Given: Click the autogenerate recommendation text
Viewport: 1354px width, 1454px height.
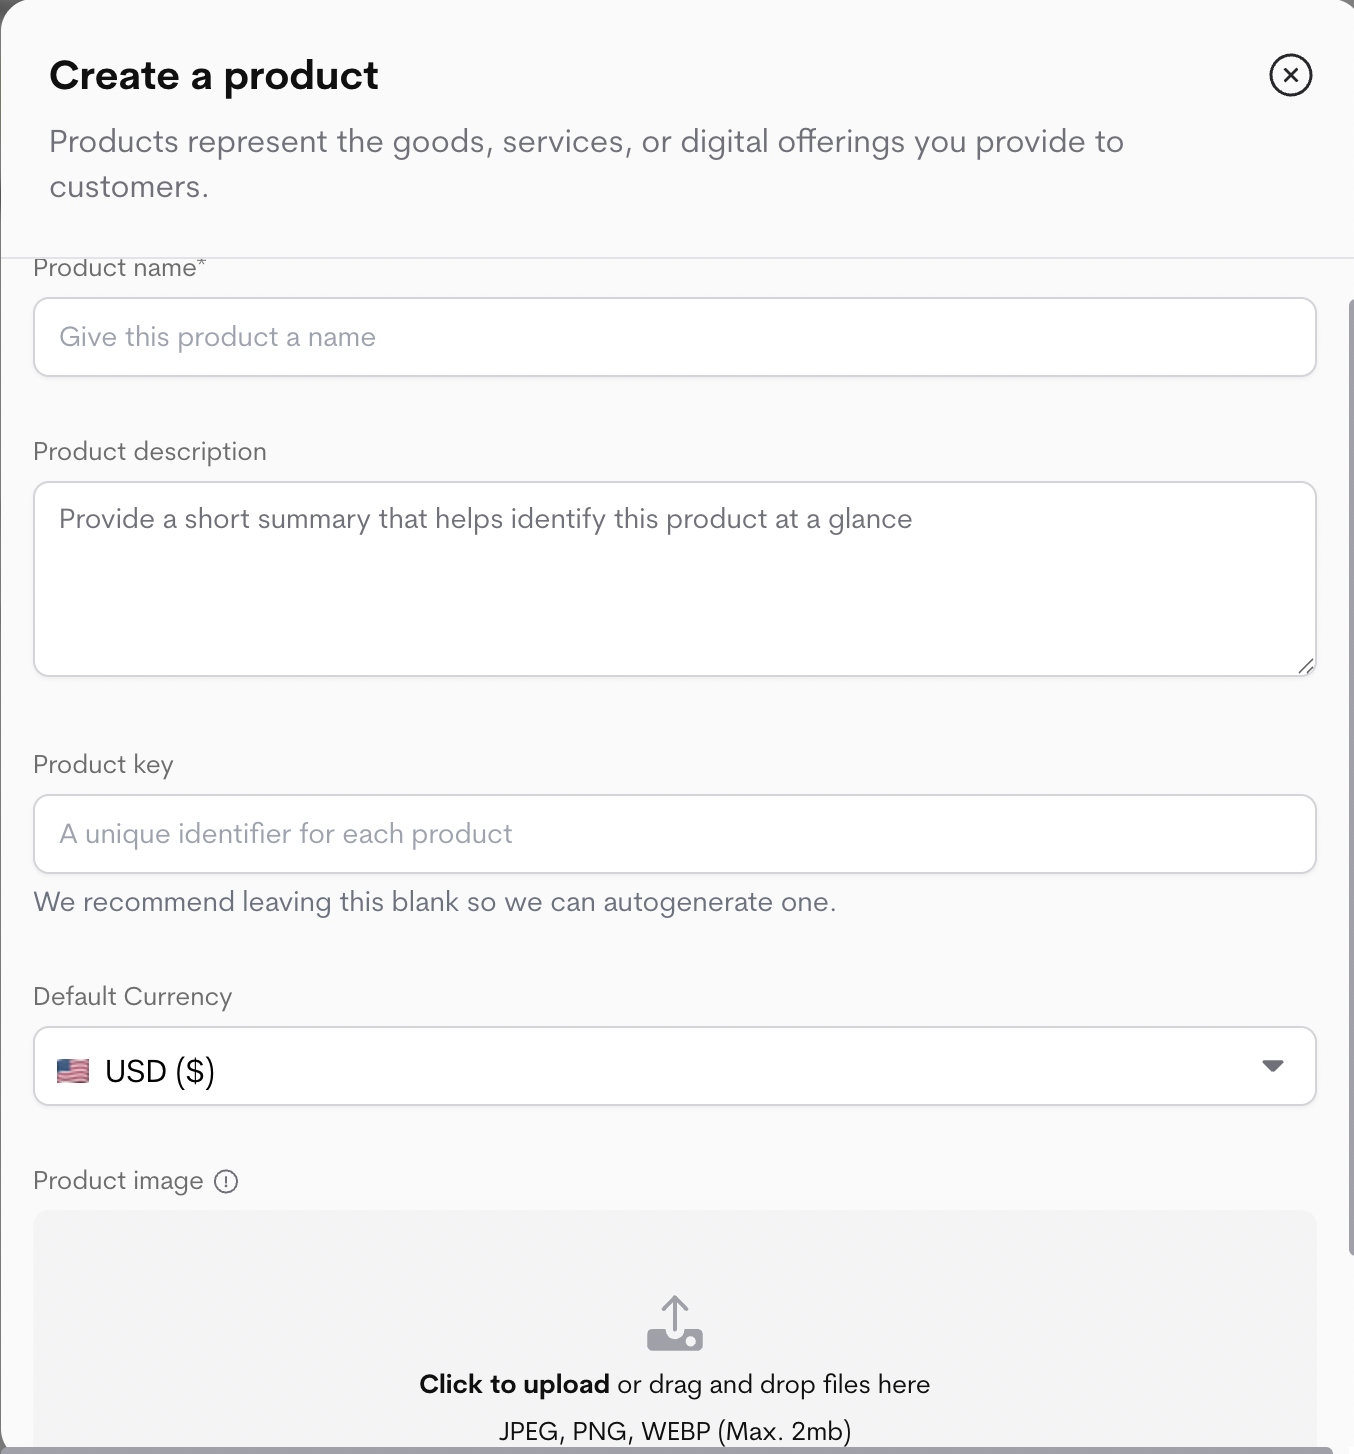Looking at the screenshot, I should click(x=435, y=901).
